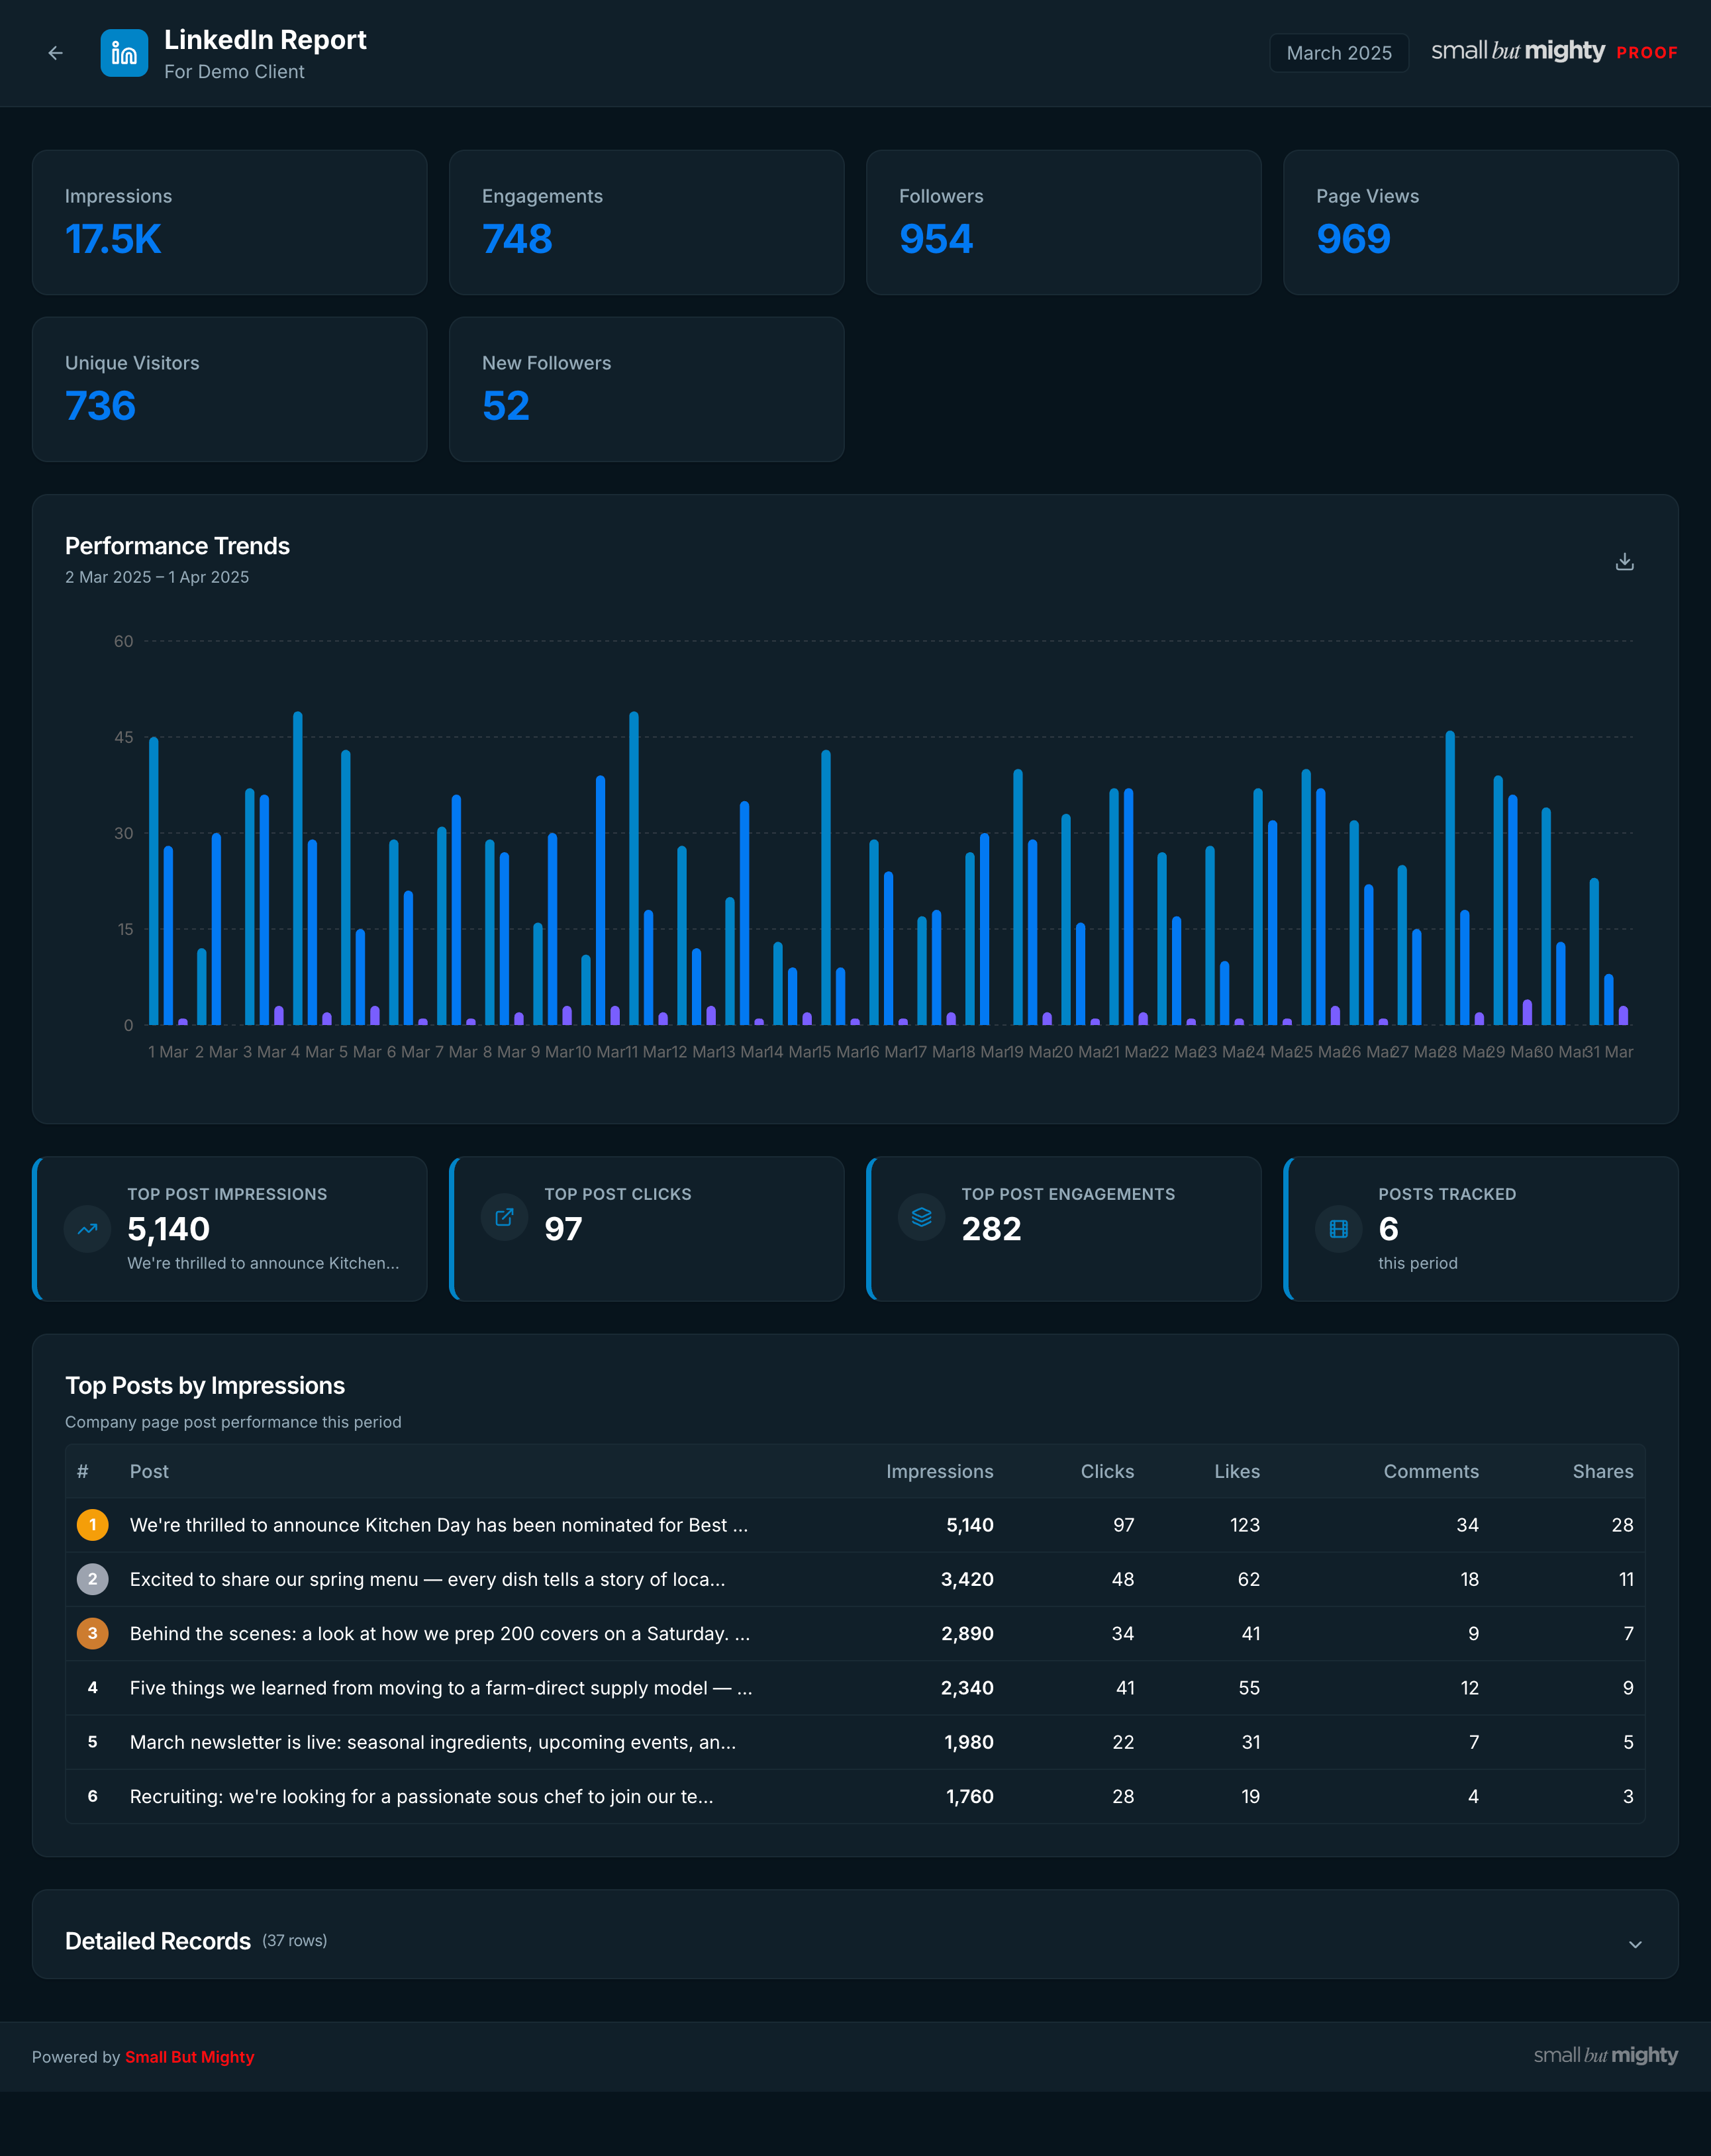Click the bronze rank 3 badge
1711x2156 pixels.
93,1633
